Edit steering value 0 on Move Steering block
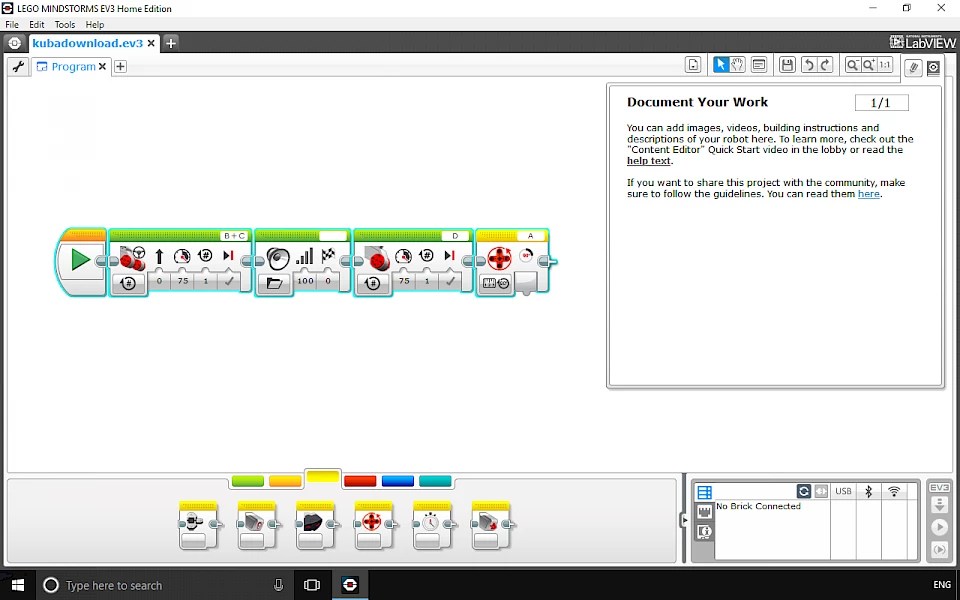 [159, 281]
